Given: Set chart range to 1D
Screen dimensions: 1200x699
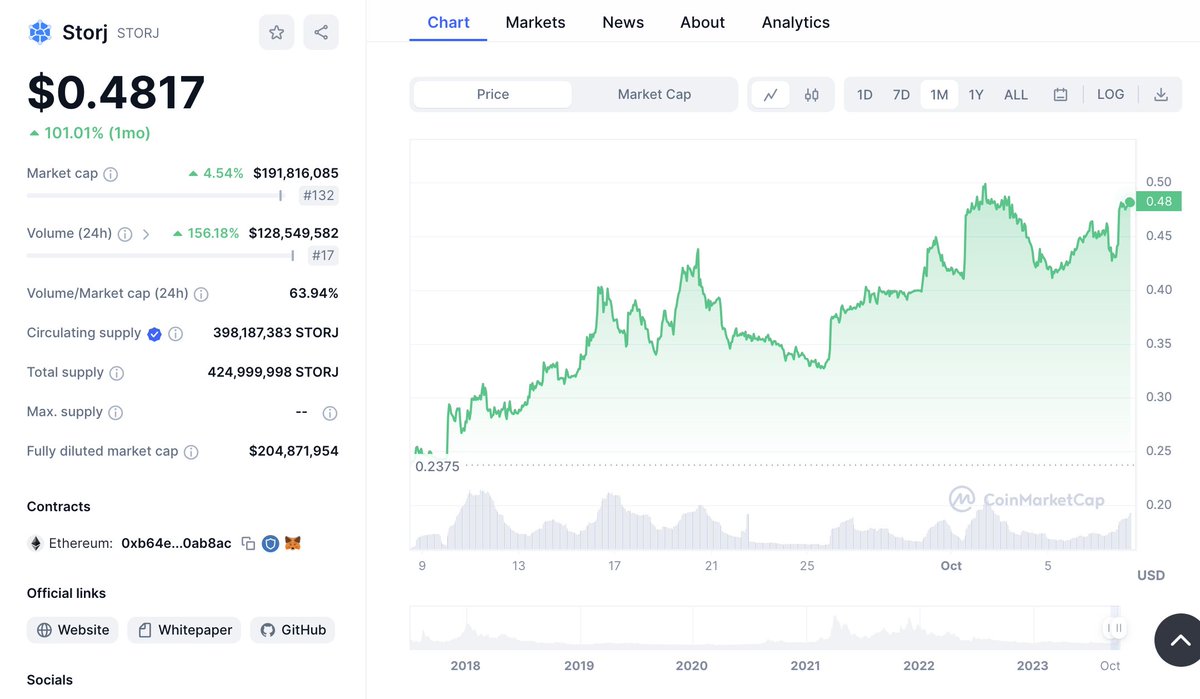Looking at the screenshot, I should point(865,95).
